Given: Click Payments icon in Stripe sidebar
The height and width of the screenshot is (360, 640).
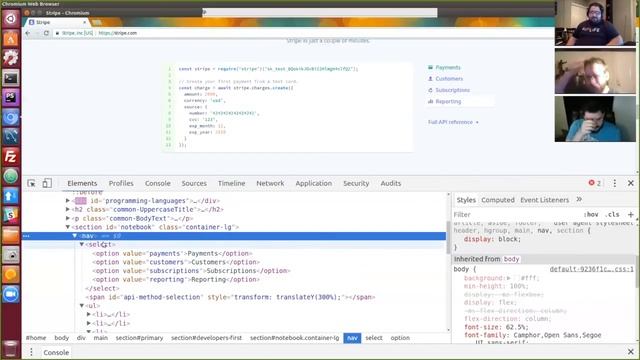Looking at the screenshot, I should (430, 67).
